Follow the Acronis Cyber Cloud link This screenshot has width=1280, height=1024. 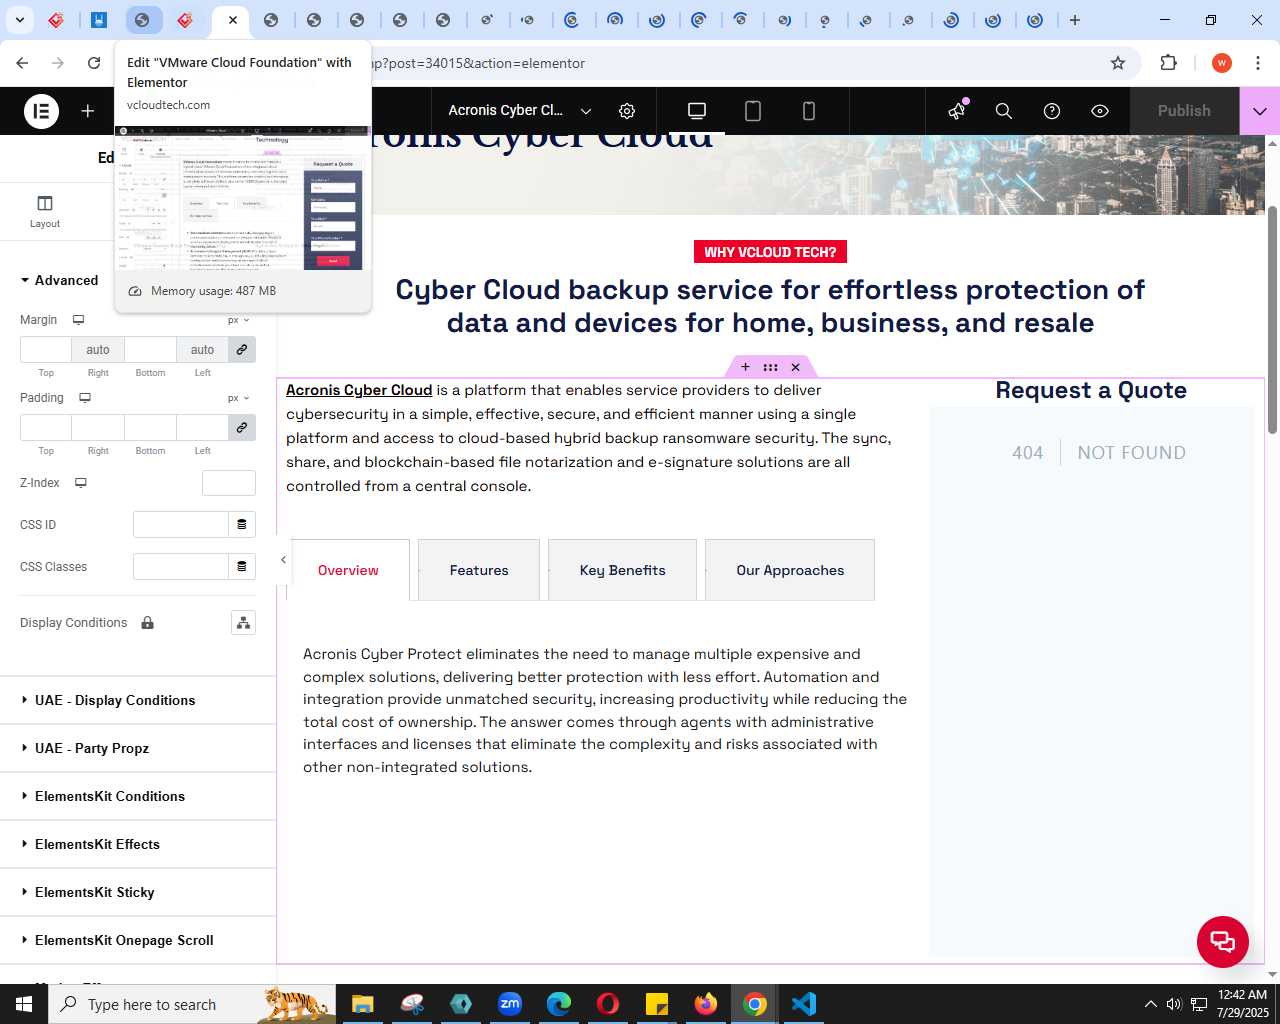(x=359, y=390)
